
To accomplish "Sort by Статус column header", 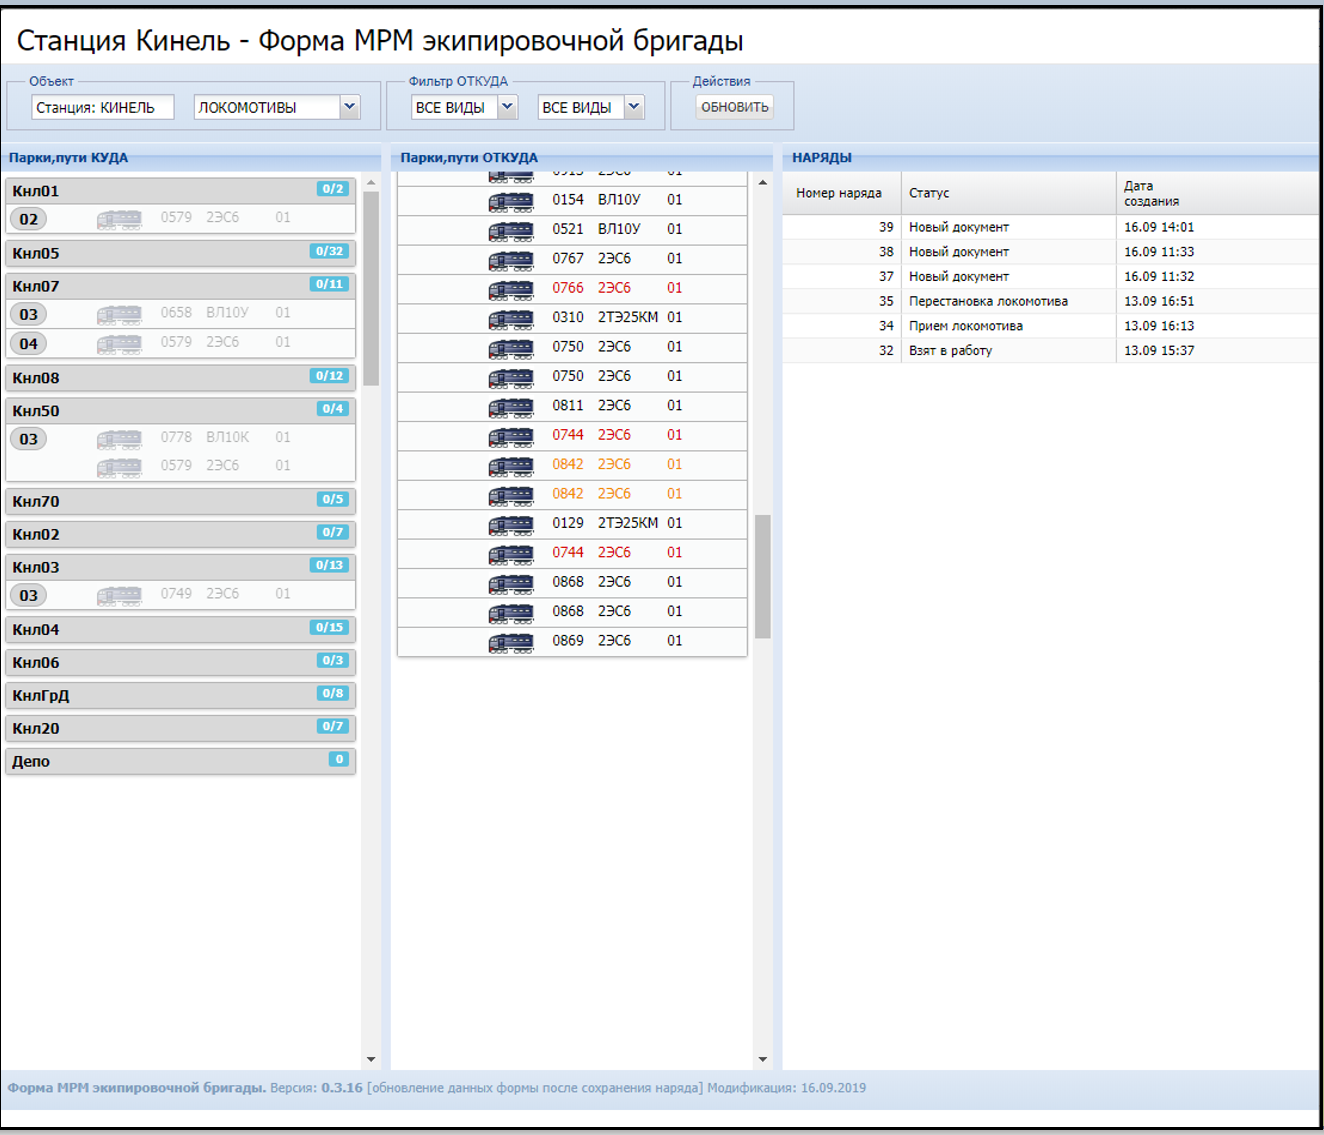I will pos(1007,193).
